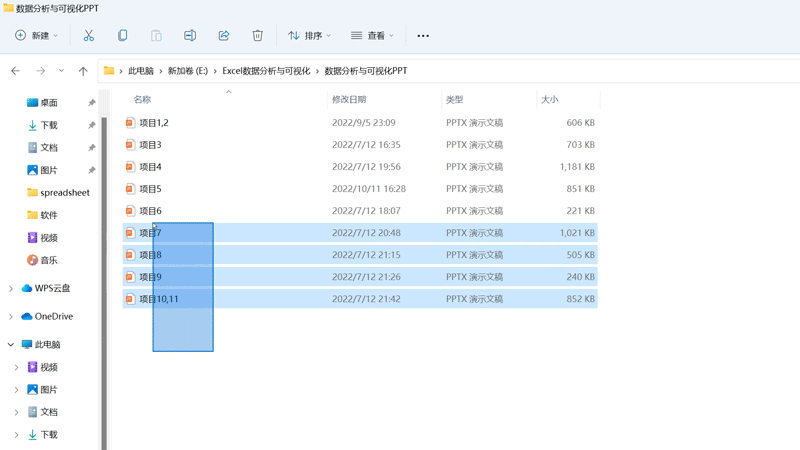Open the 排序 (Sort) menu

[309, 35]
